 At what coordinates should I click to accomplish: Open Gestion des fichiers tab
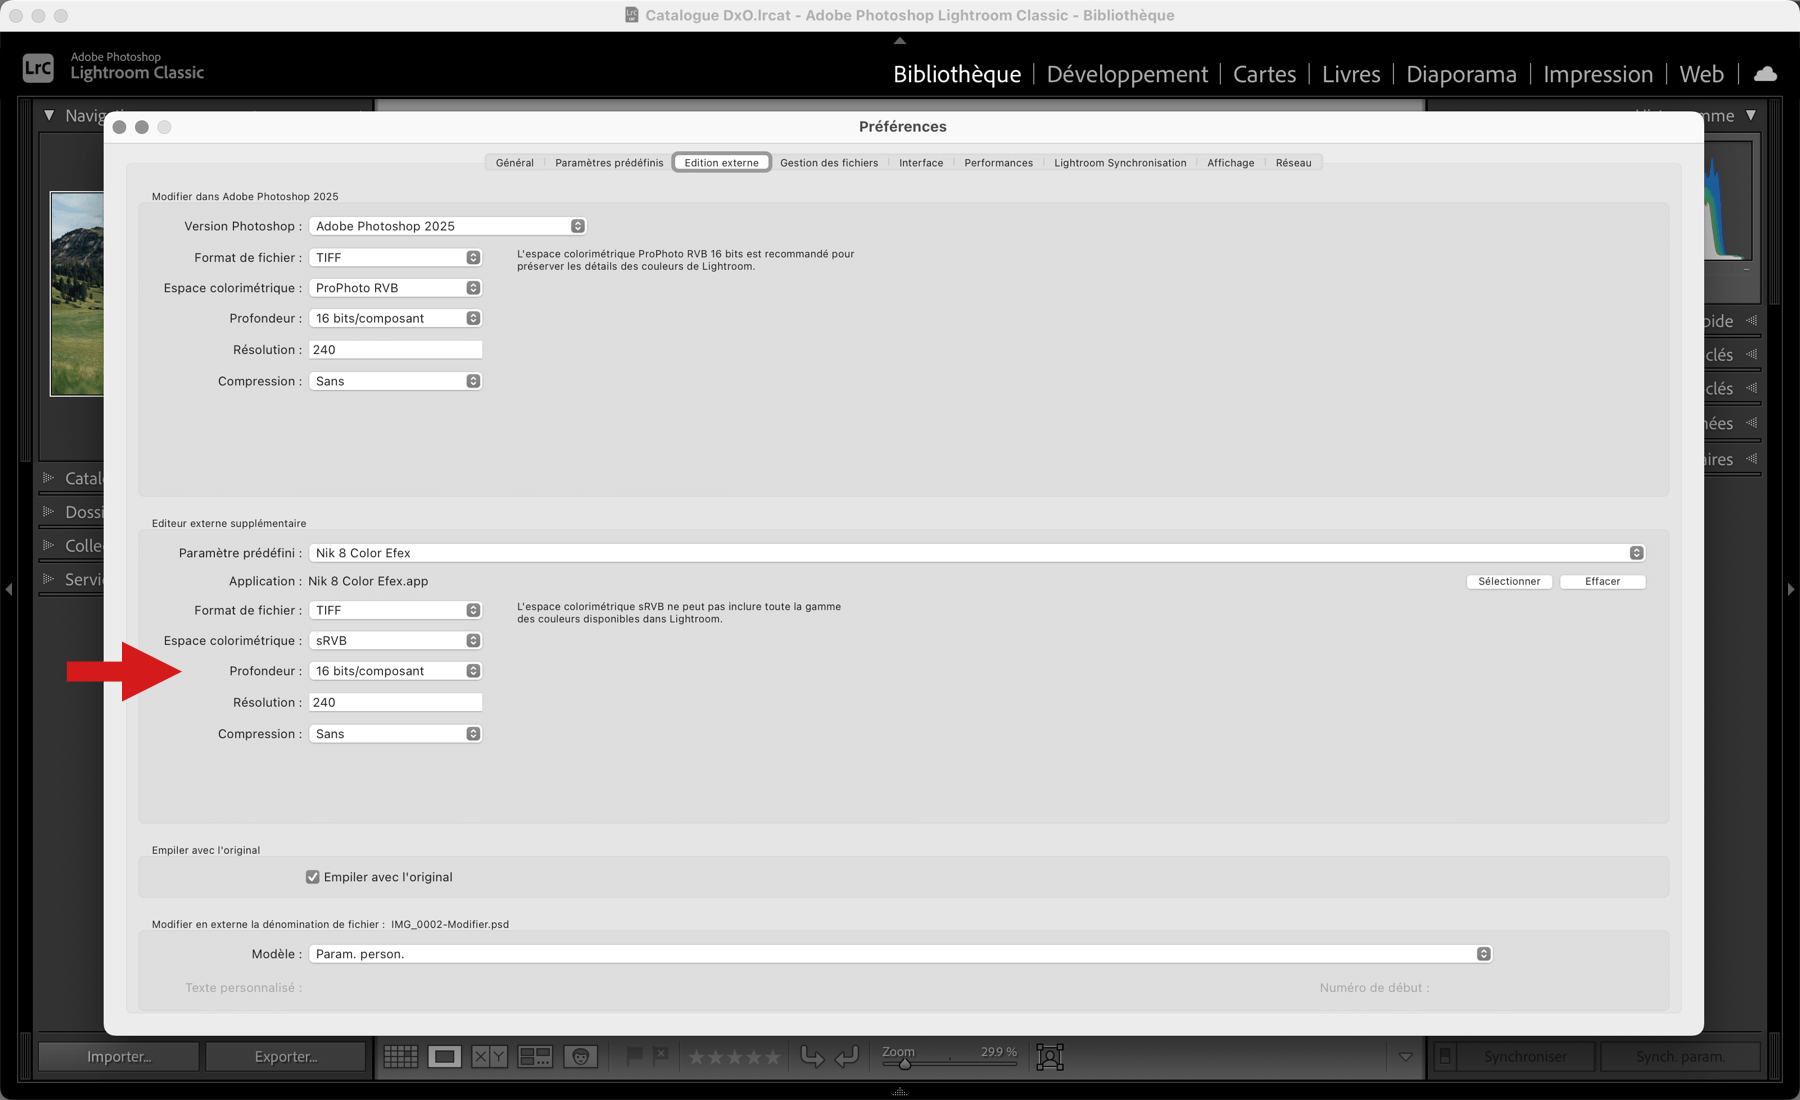(x=829, y=163)
